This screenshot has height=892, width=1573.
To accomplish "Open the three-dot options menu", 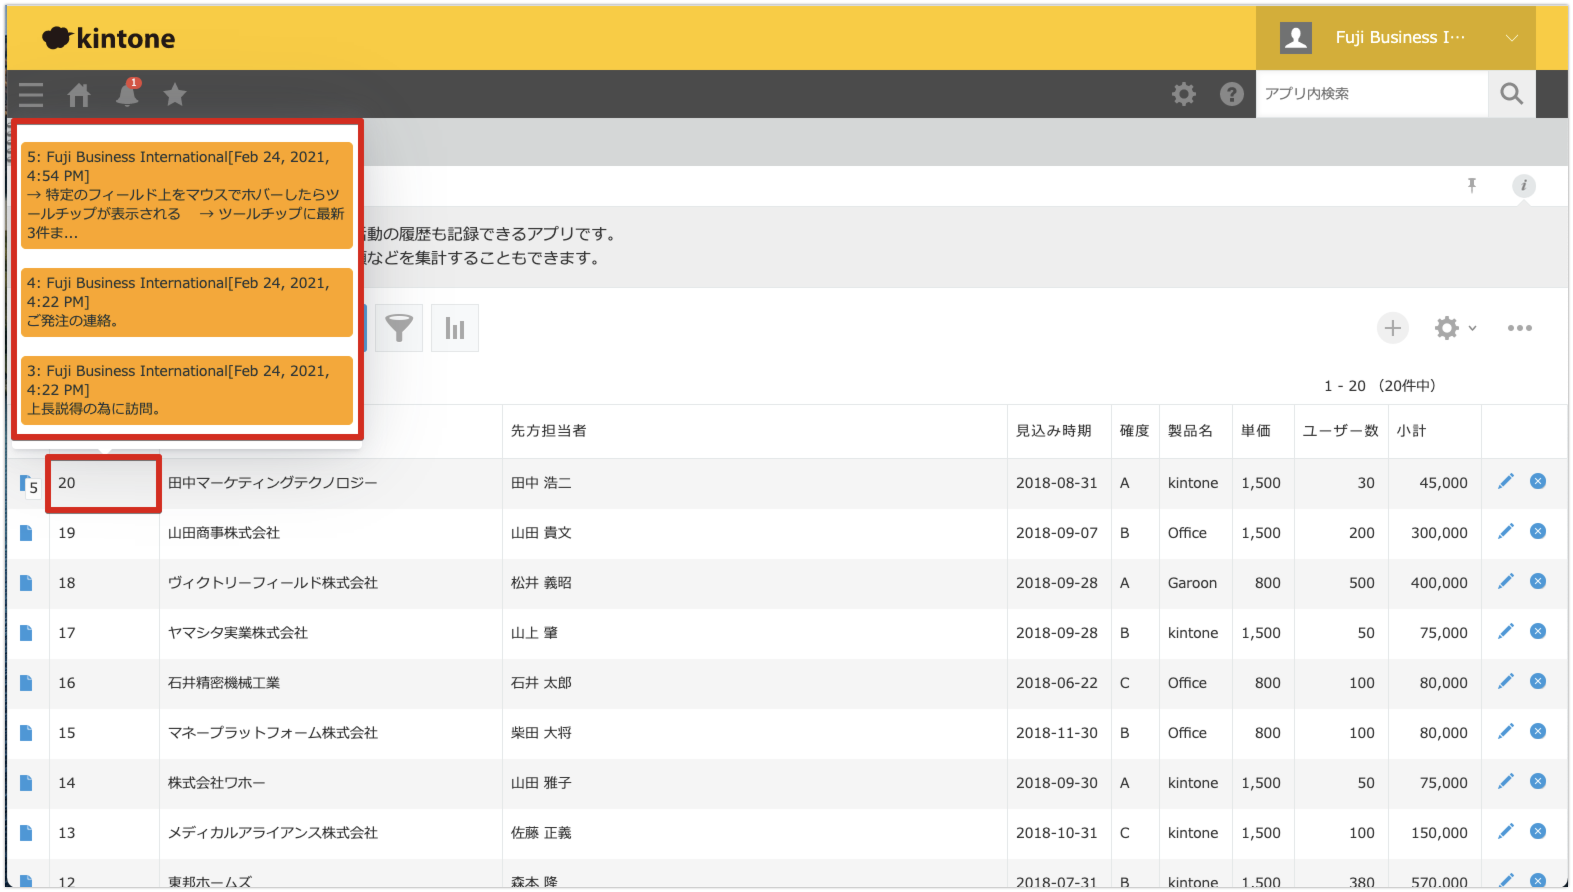I will (x=1520, y=328).
